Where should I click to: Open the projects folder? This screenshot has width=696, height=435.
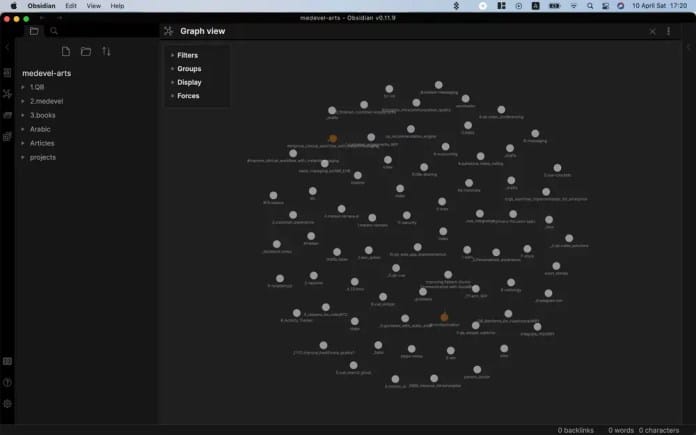pos(42,157)
